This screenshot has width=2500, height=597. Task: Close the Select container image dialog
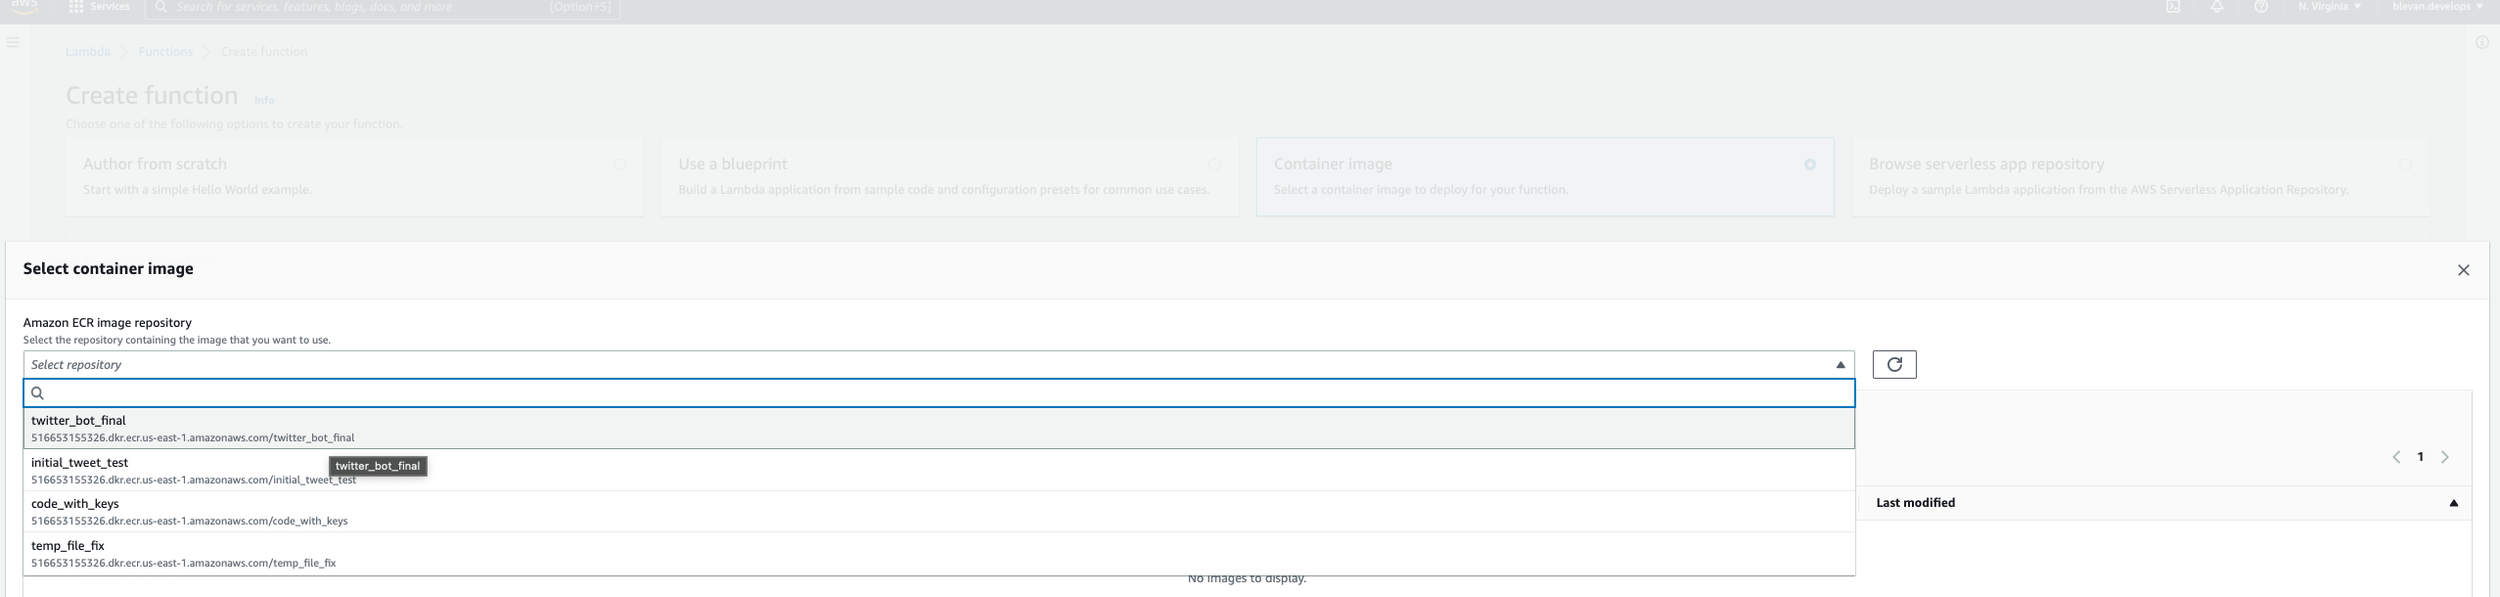(2463, 270)
